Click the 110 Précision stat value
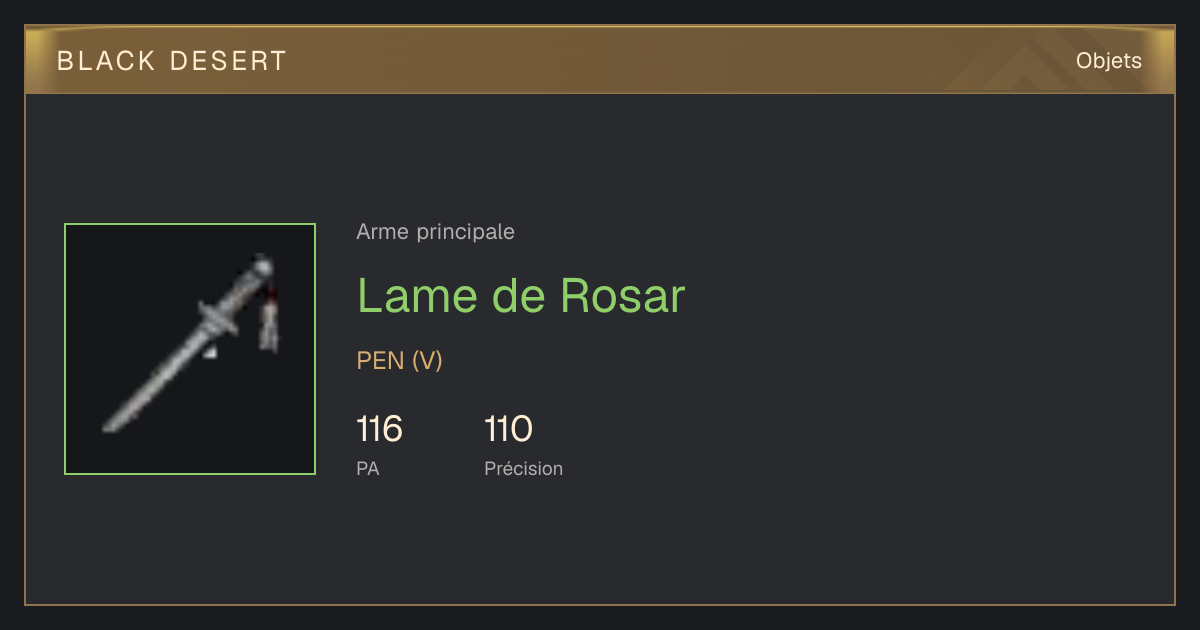This screenshot has width=1200, height=630. tap(508, 430)
